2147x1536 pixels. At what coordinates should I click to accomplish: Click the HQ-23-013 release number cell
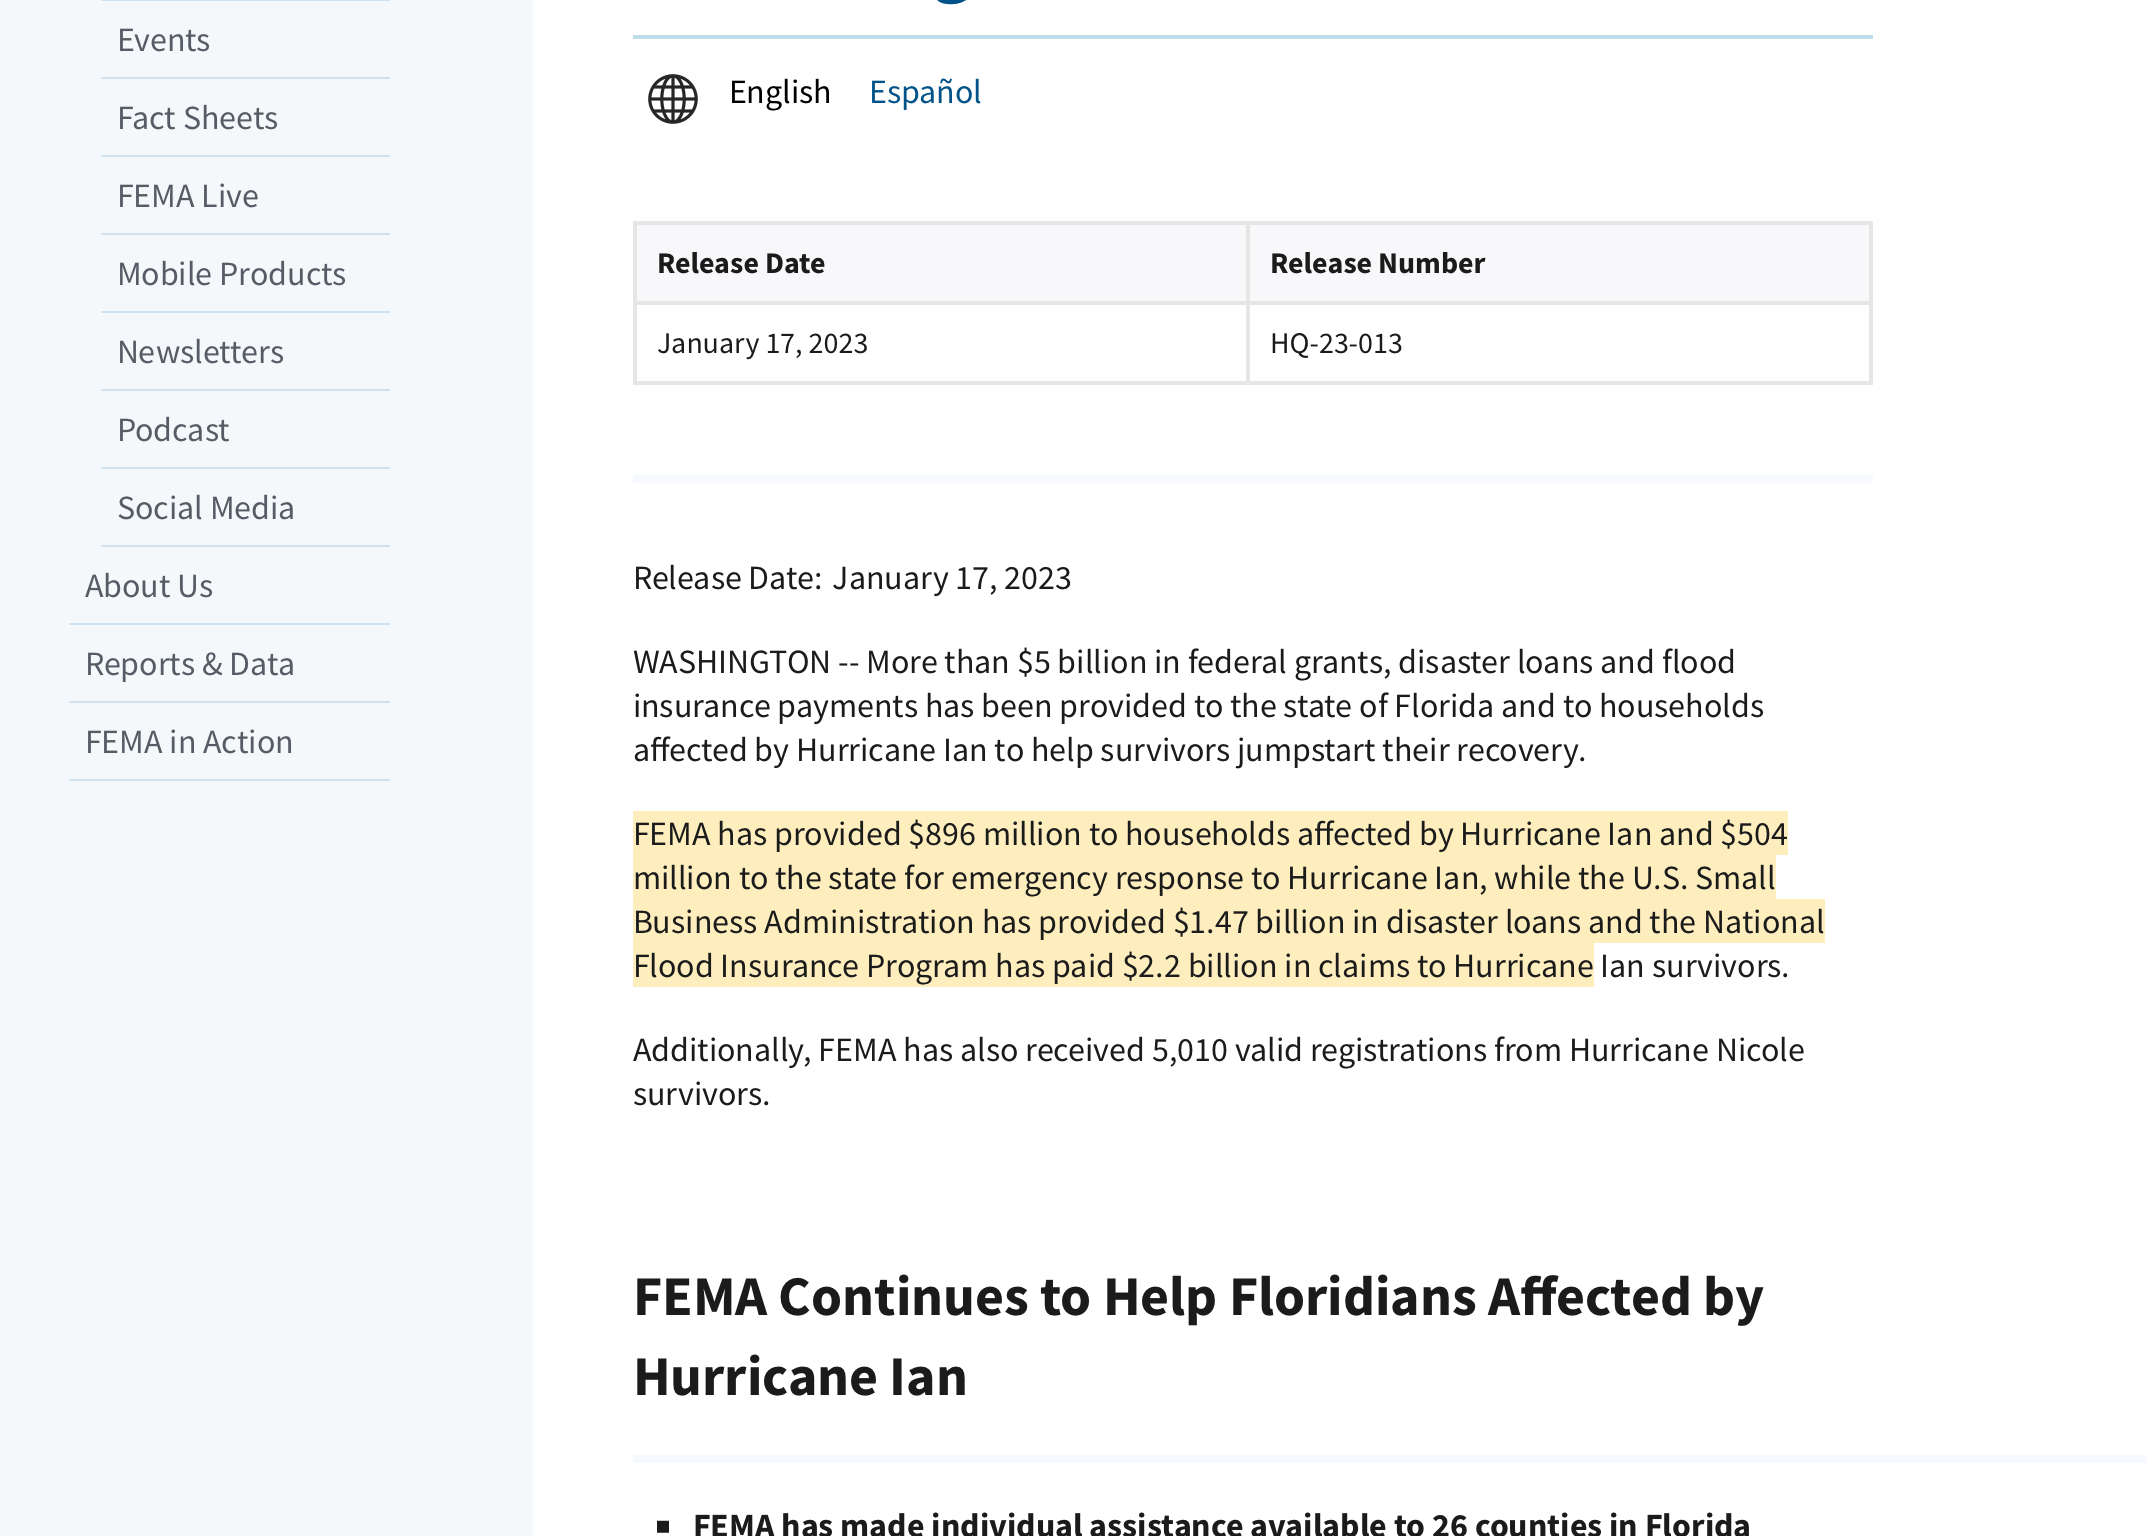(1336, 343)
